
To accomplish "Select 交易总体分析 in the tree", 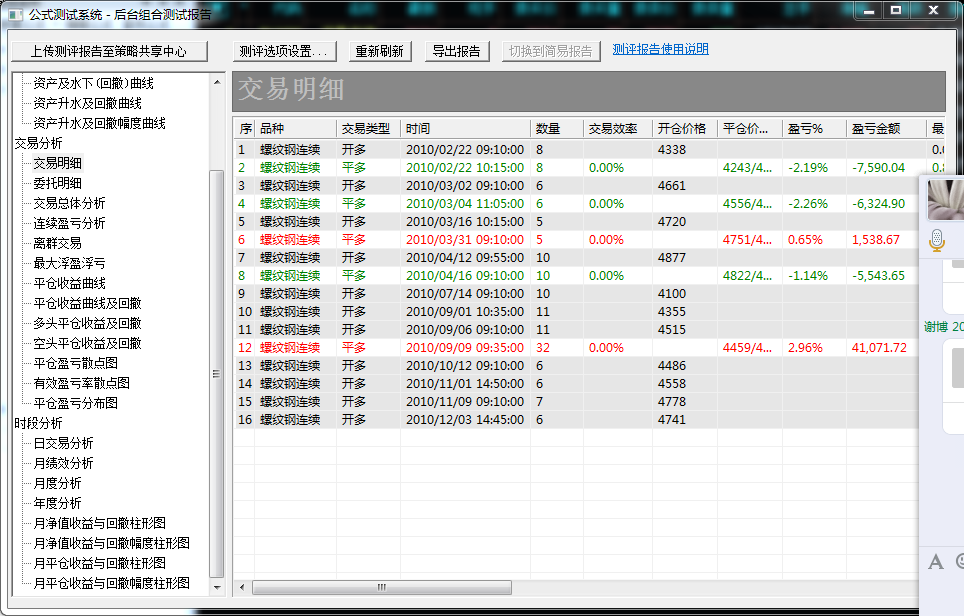I will click(69, 203).
